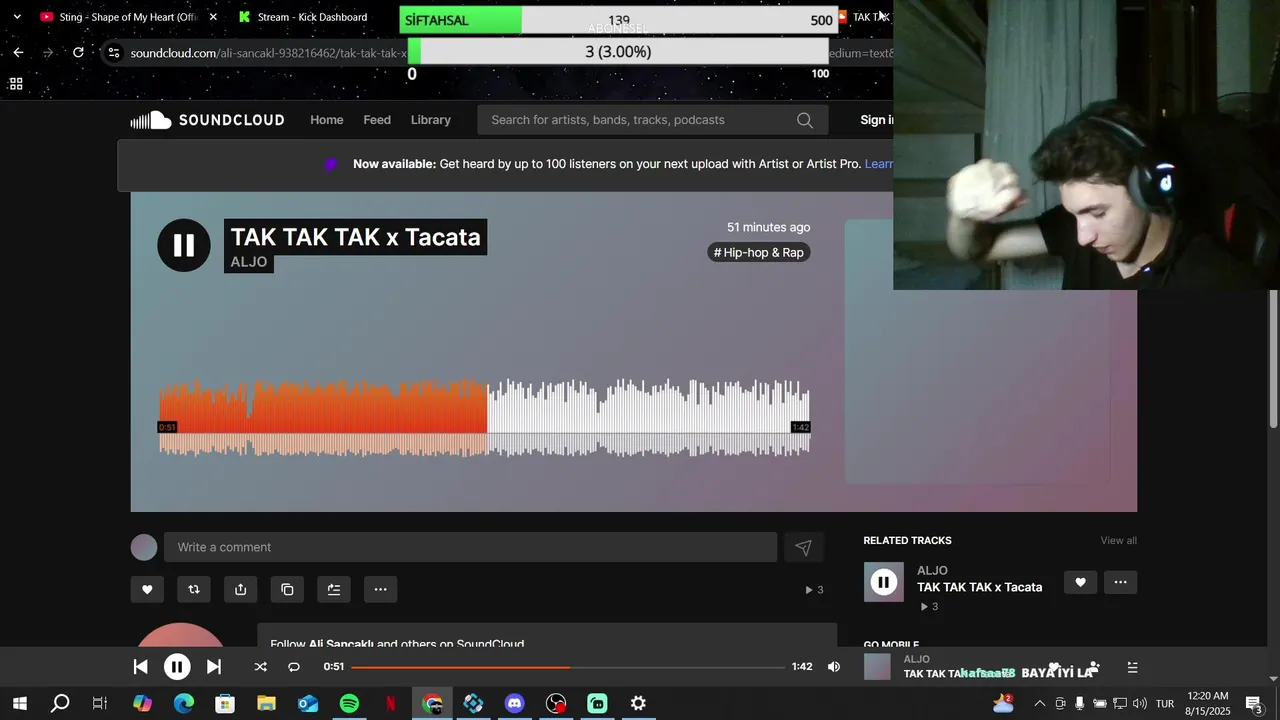Toggle repeat in the player bar
The height and width of the screenshot is (720, 1280).
[x=294, y=667]
